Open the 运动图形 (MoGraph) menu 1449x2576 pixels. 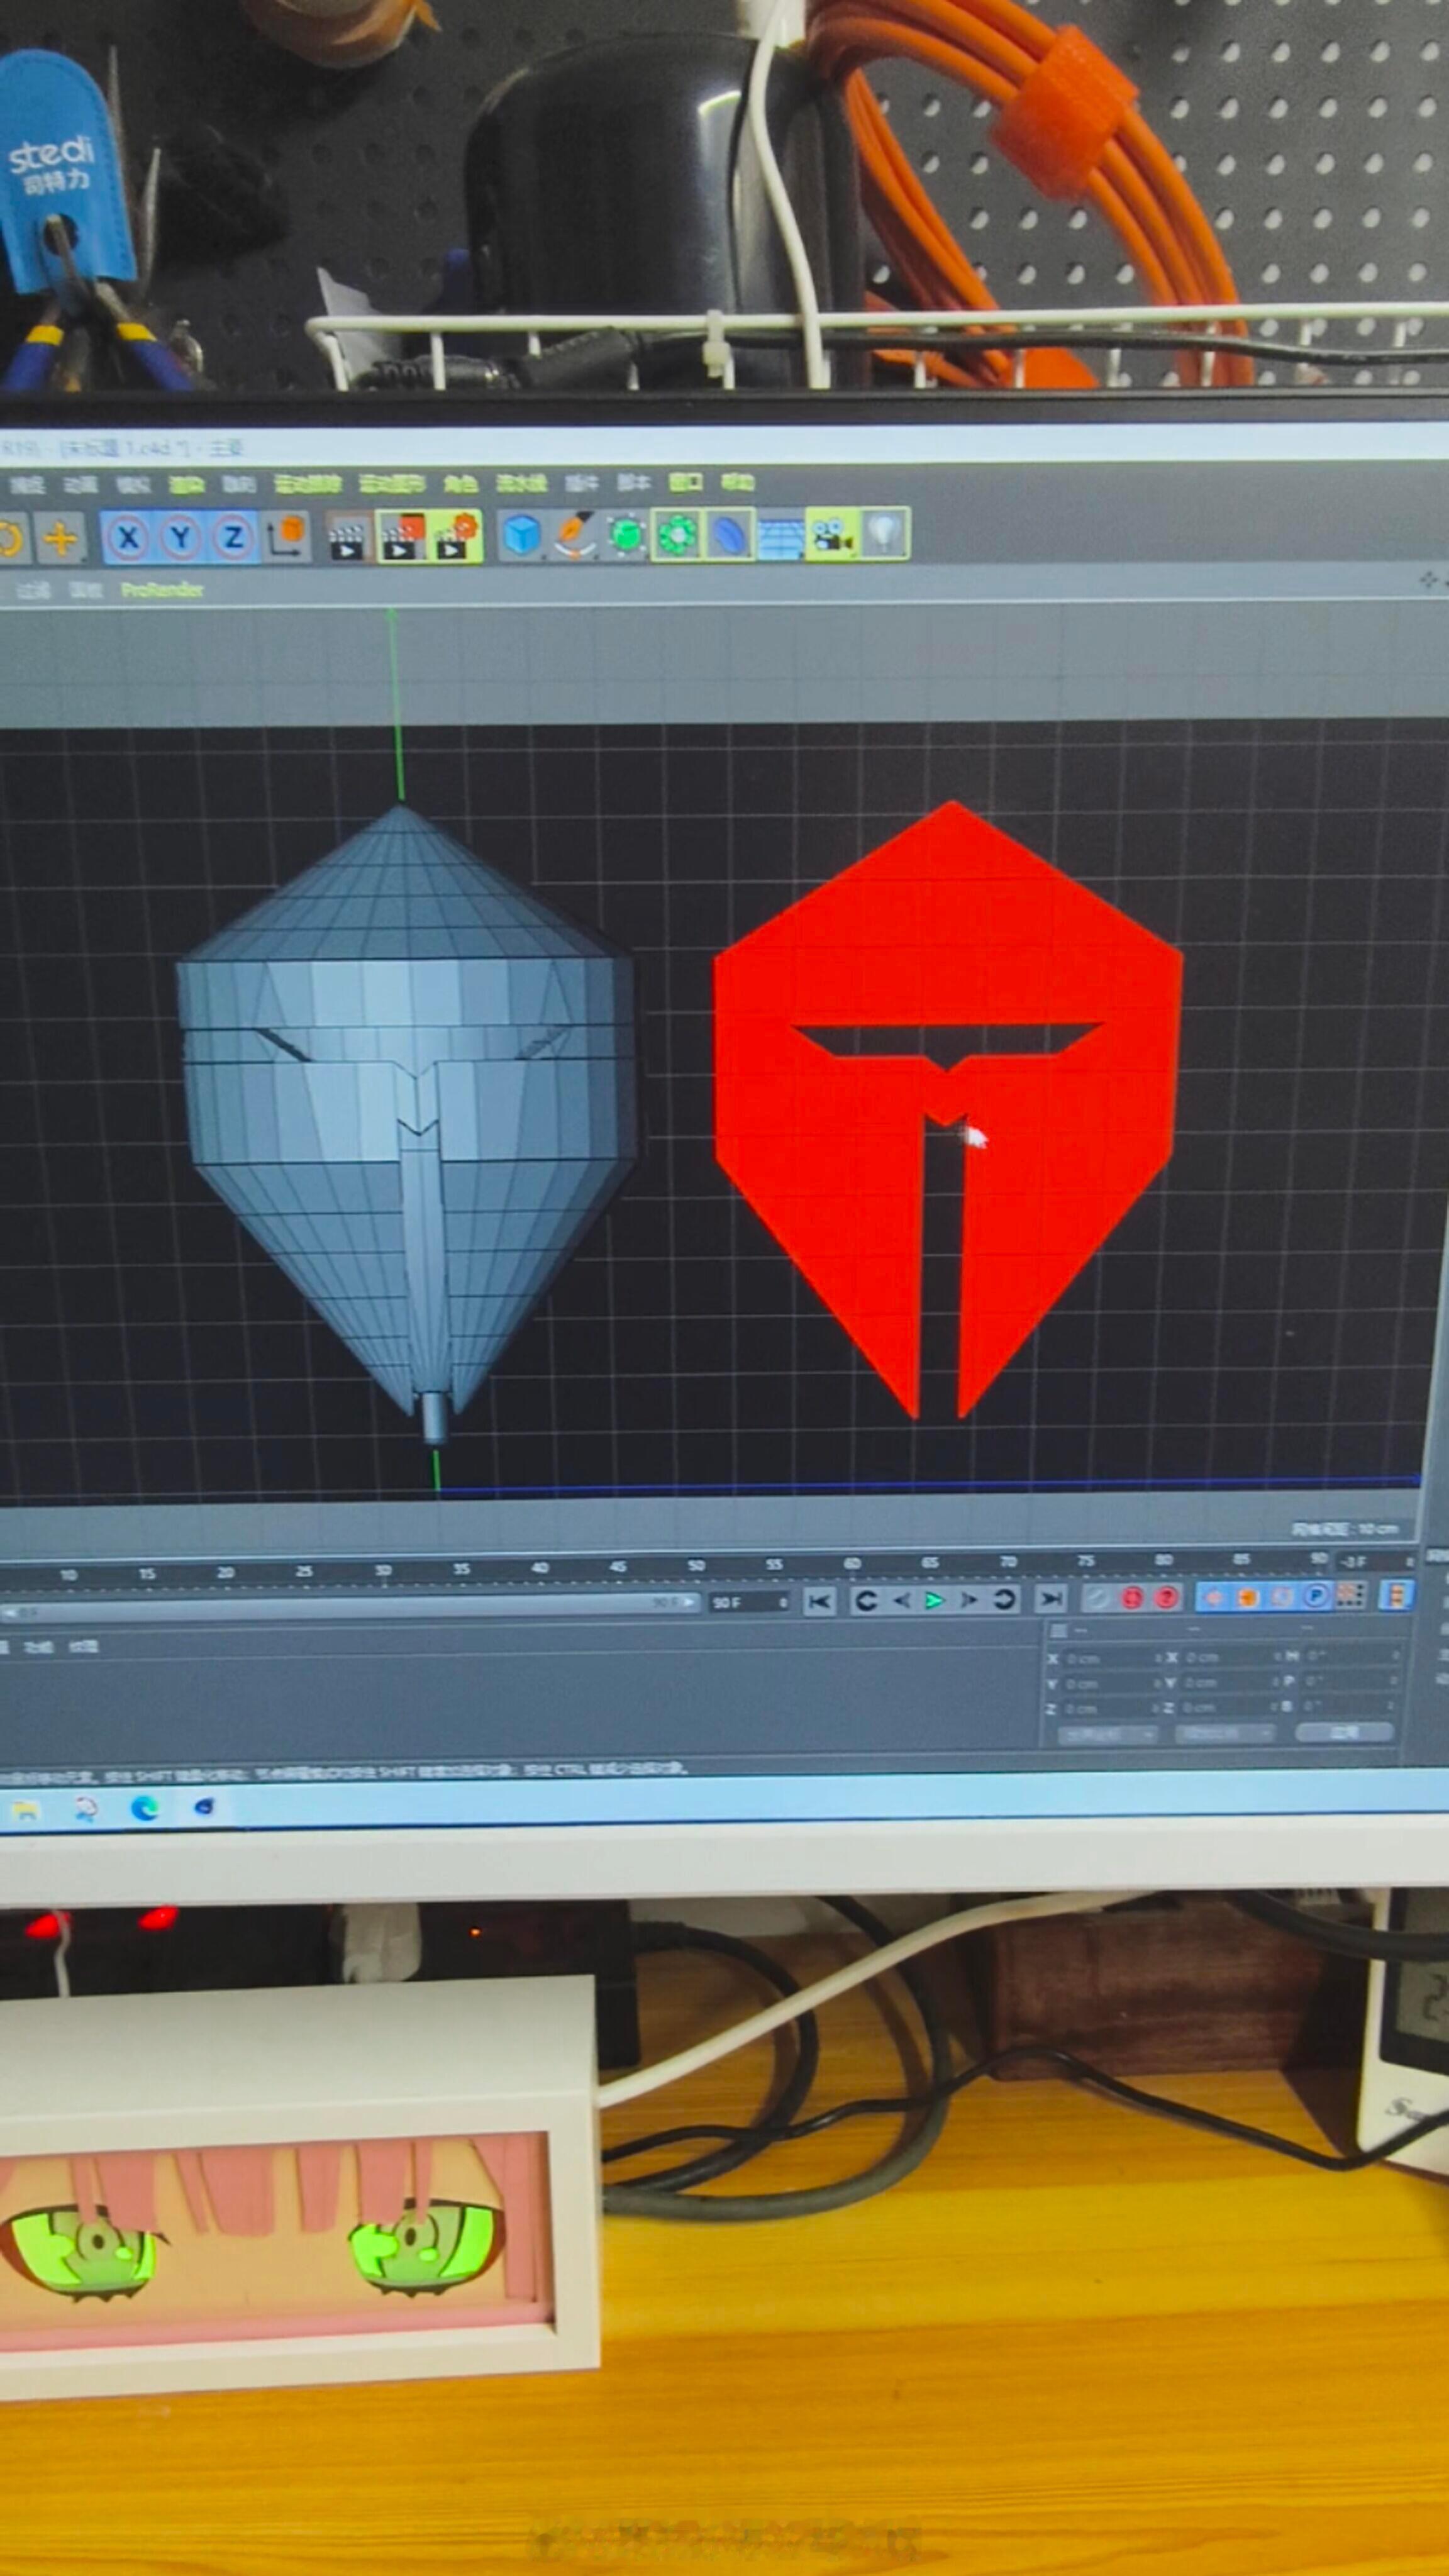click(x=393, y=485)
